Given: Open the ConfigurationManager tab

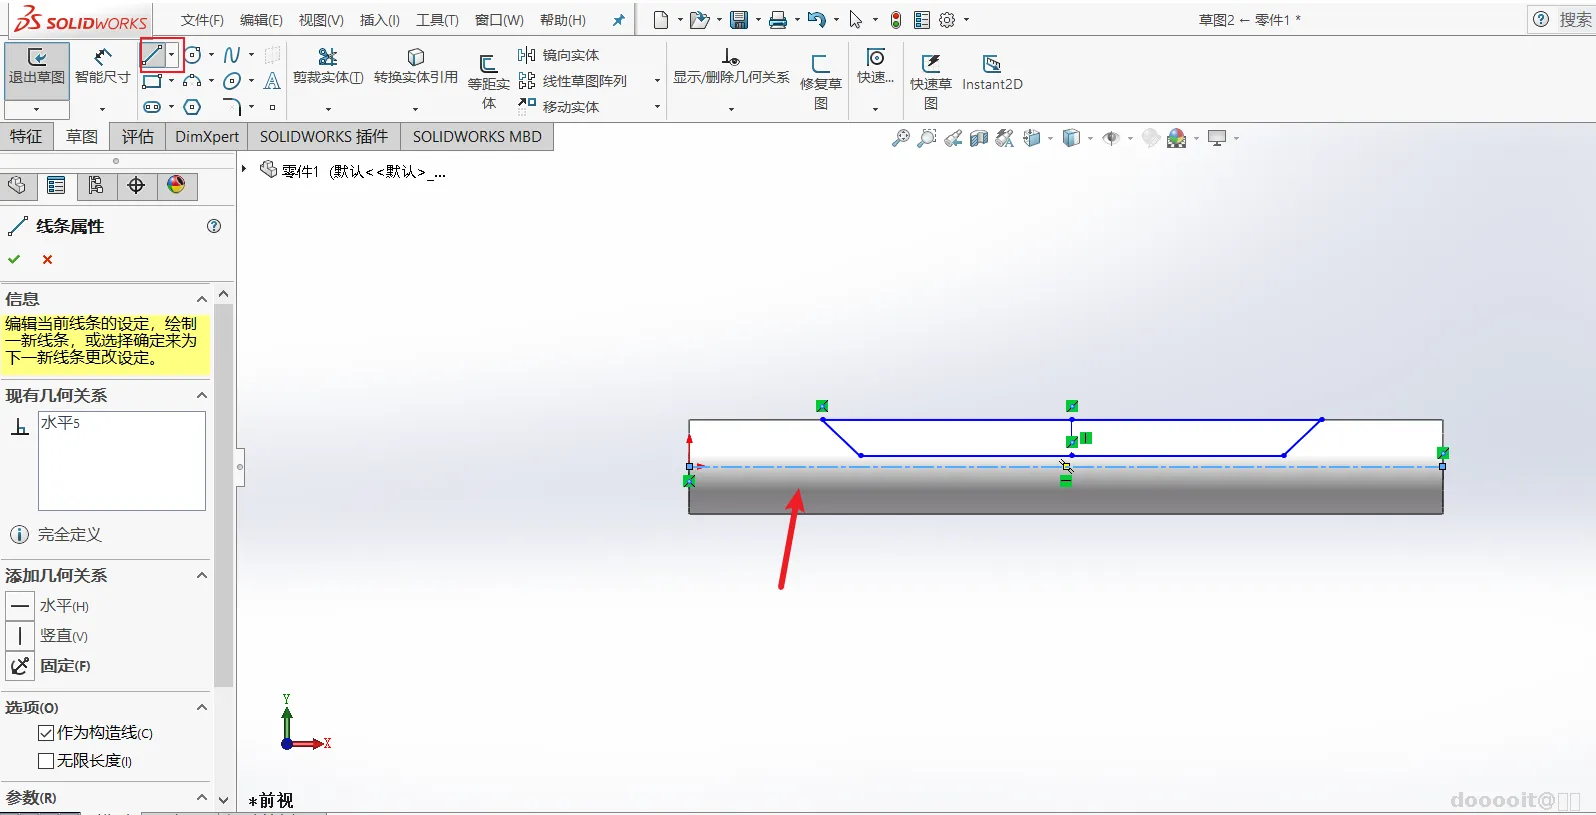Looking at the screenshot, I should [x=96, y=186].
